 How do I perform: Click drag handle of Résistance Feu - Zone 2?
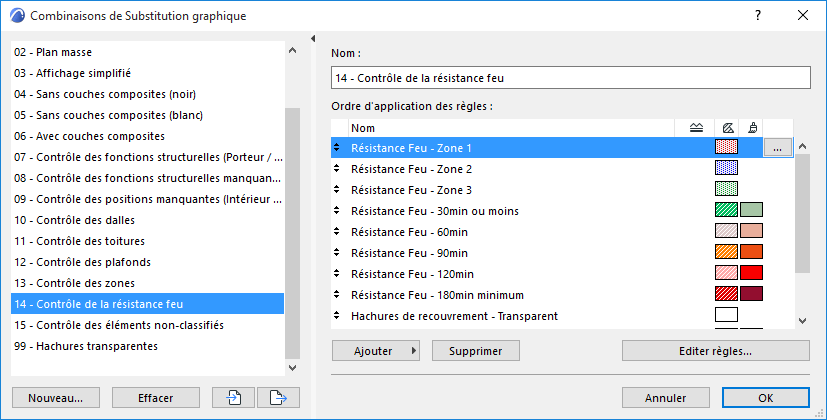tap(337, 169)
